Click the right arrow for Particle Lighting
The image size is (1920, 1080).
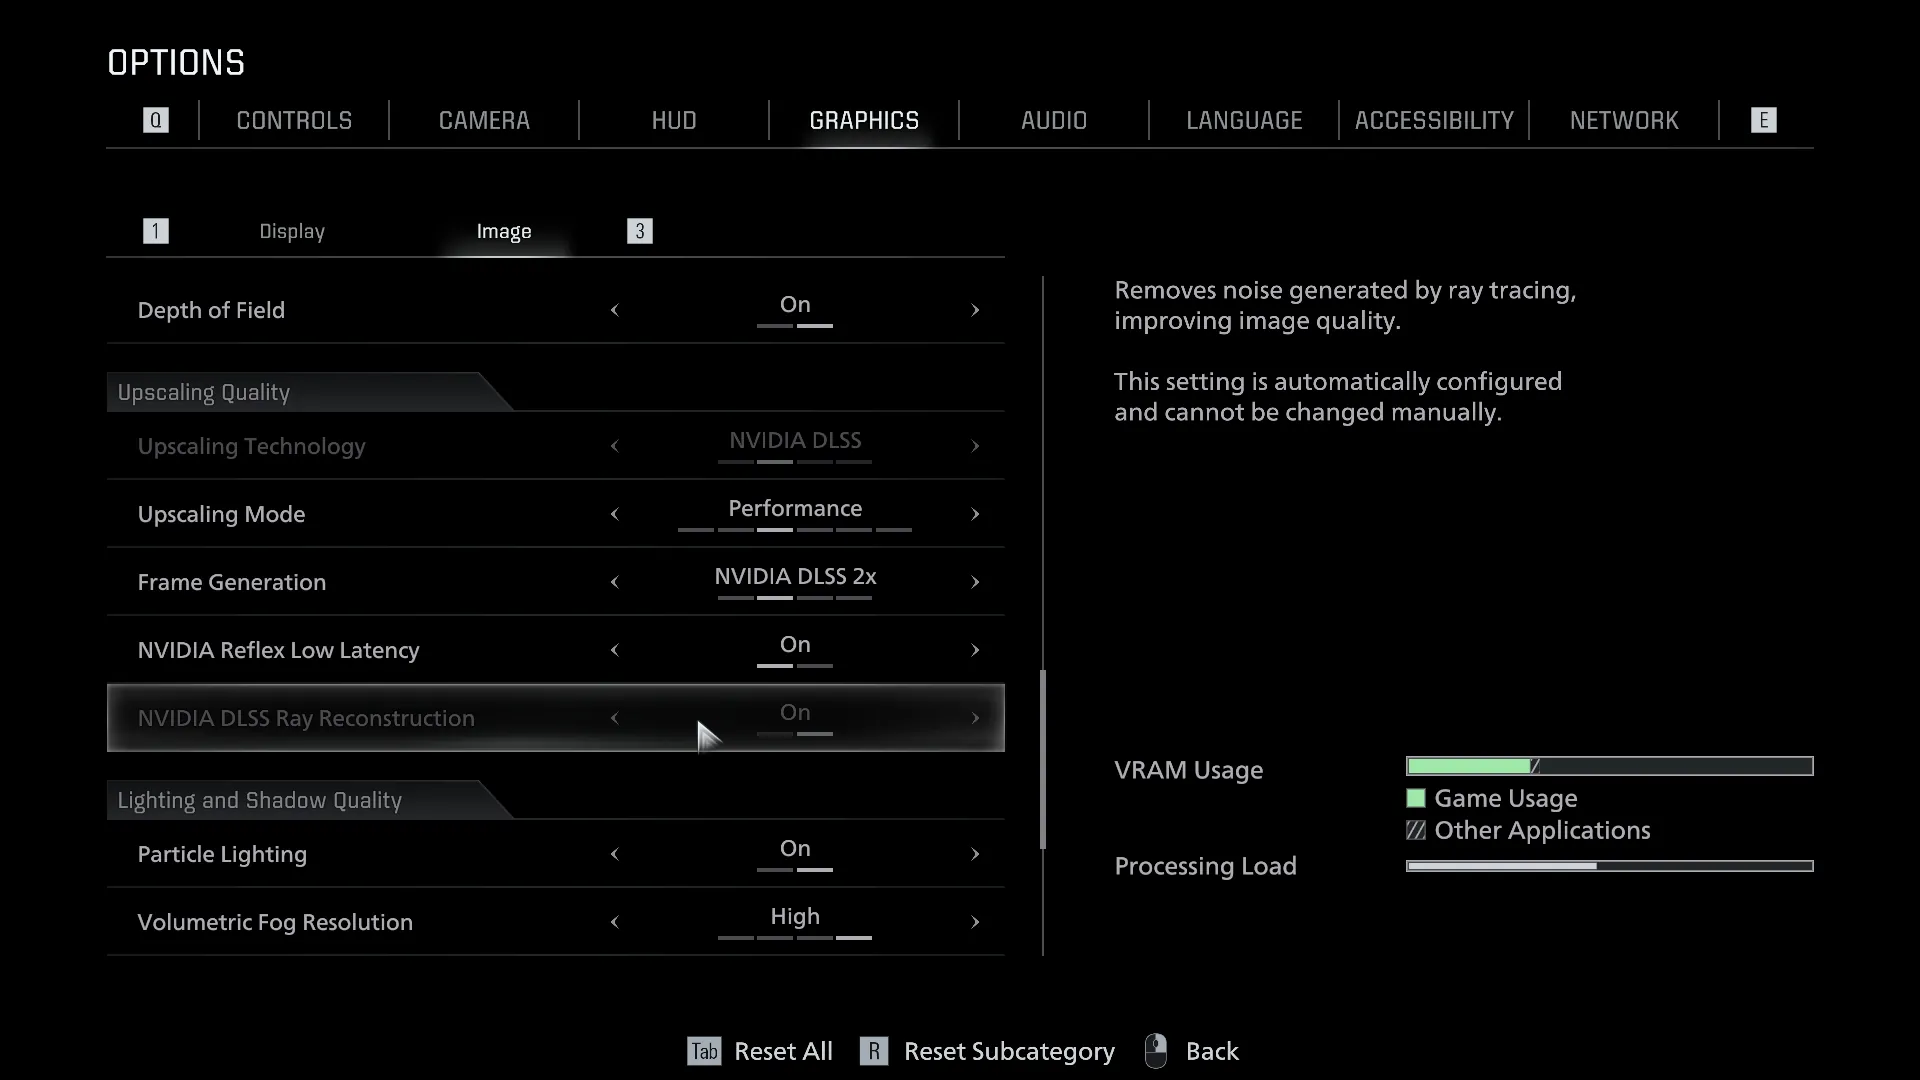[x=975, y=854]
